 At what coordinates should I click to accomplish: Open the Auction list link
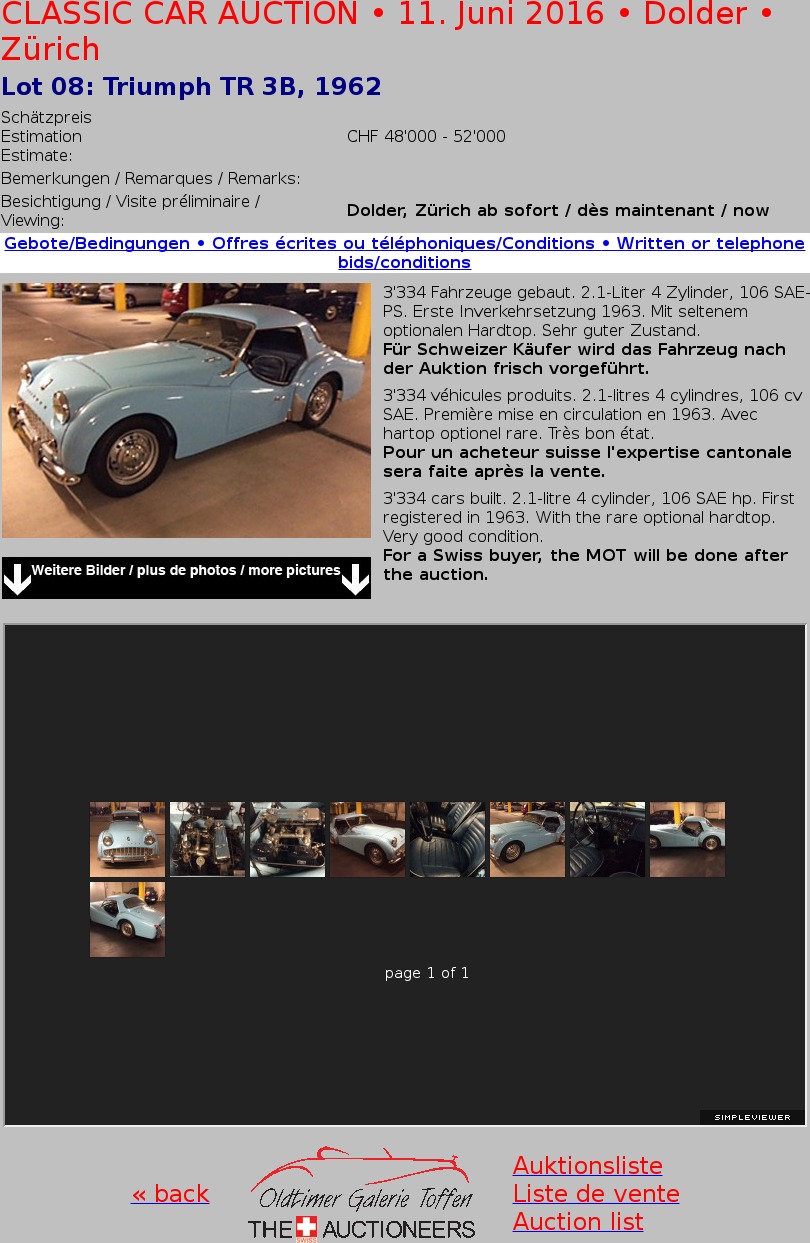[x=578, y=1221]
